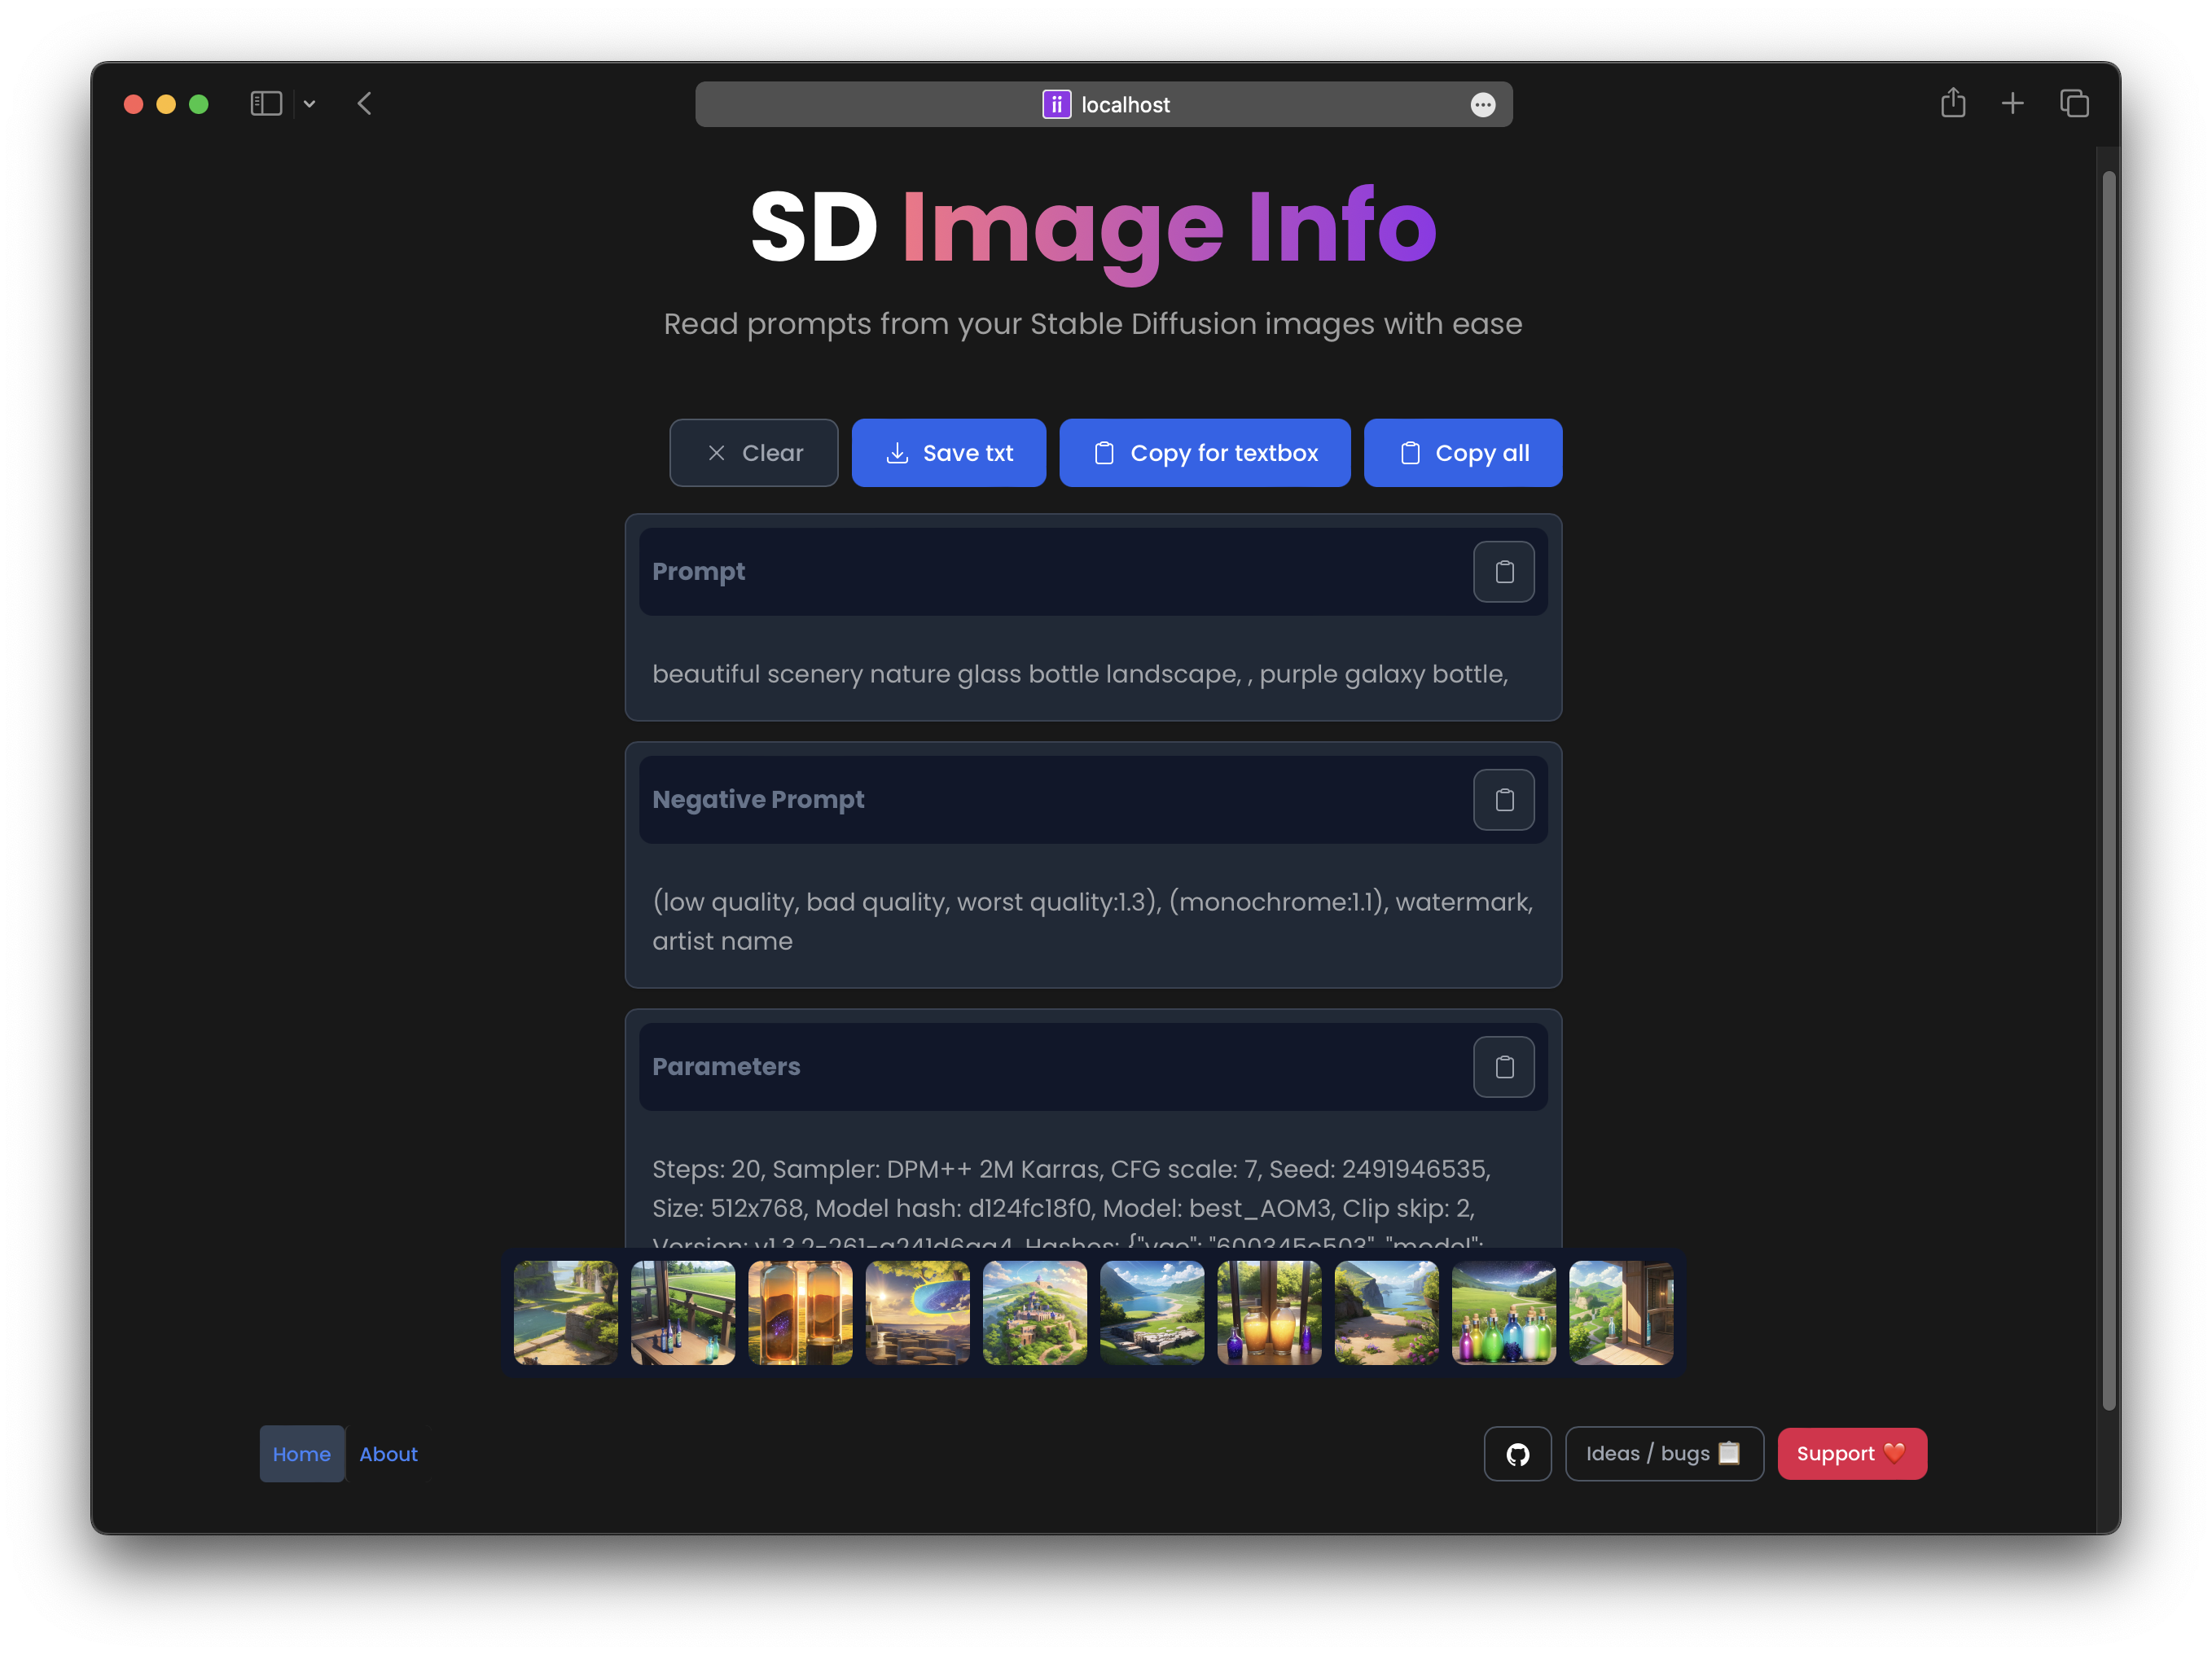
Task: Copy the Parameters section with its clipboard icon
Action: coord(1504,1066)
